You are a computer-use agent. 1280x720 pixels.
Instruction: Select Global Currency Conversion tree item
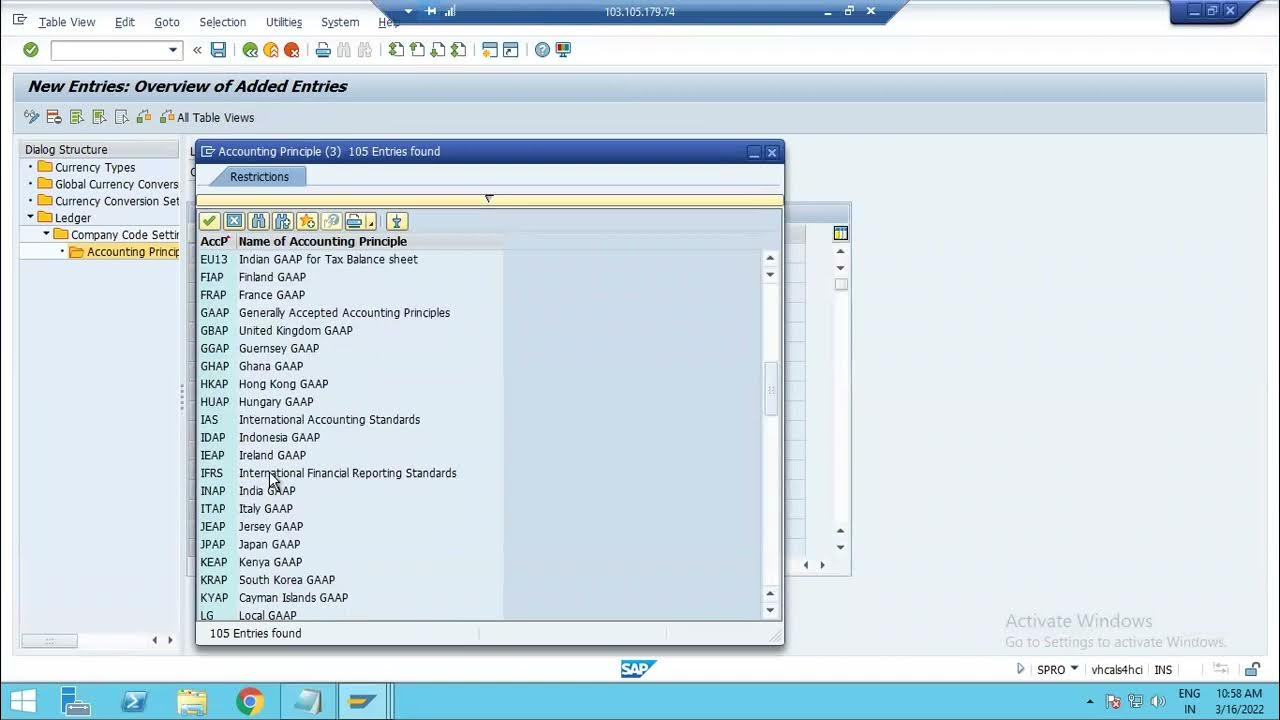coord(108,184)
